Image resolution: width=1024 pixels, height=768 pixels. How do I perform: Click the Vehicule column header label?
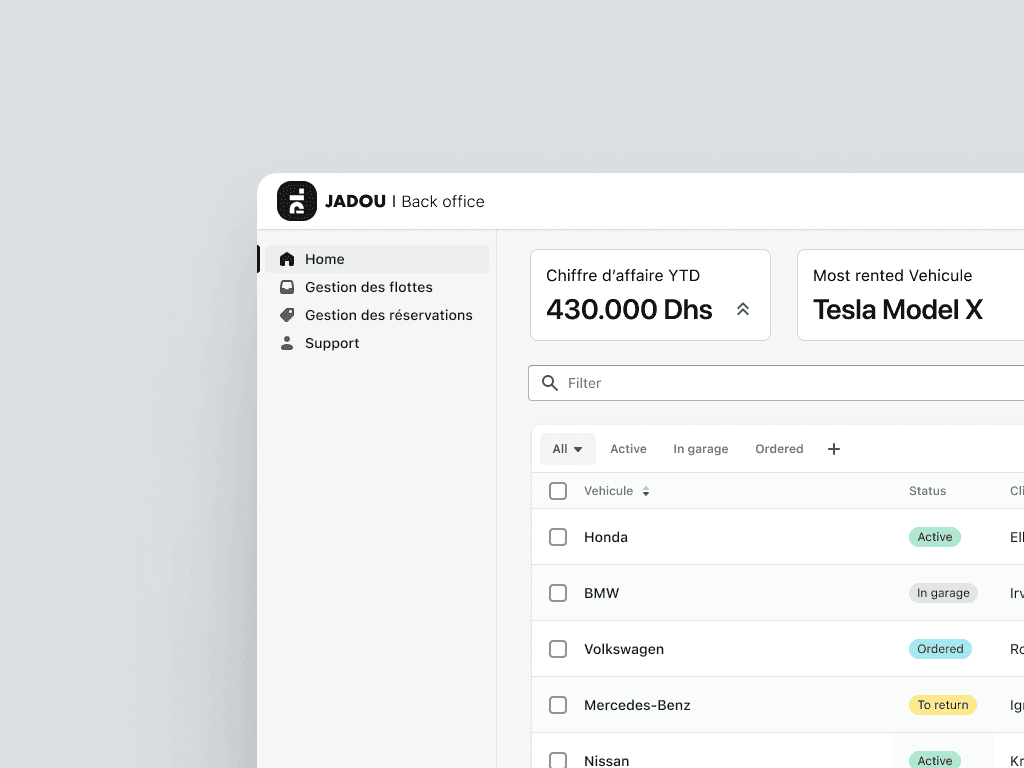(609, 491)
